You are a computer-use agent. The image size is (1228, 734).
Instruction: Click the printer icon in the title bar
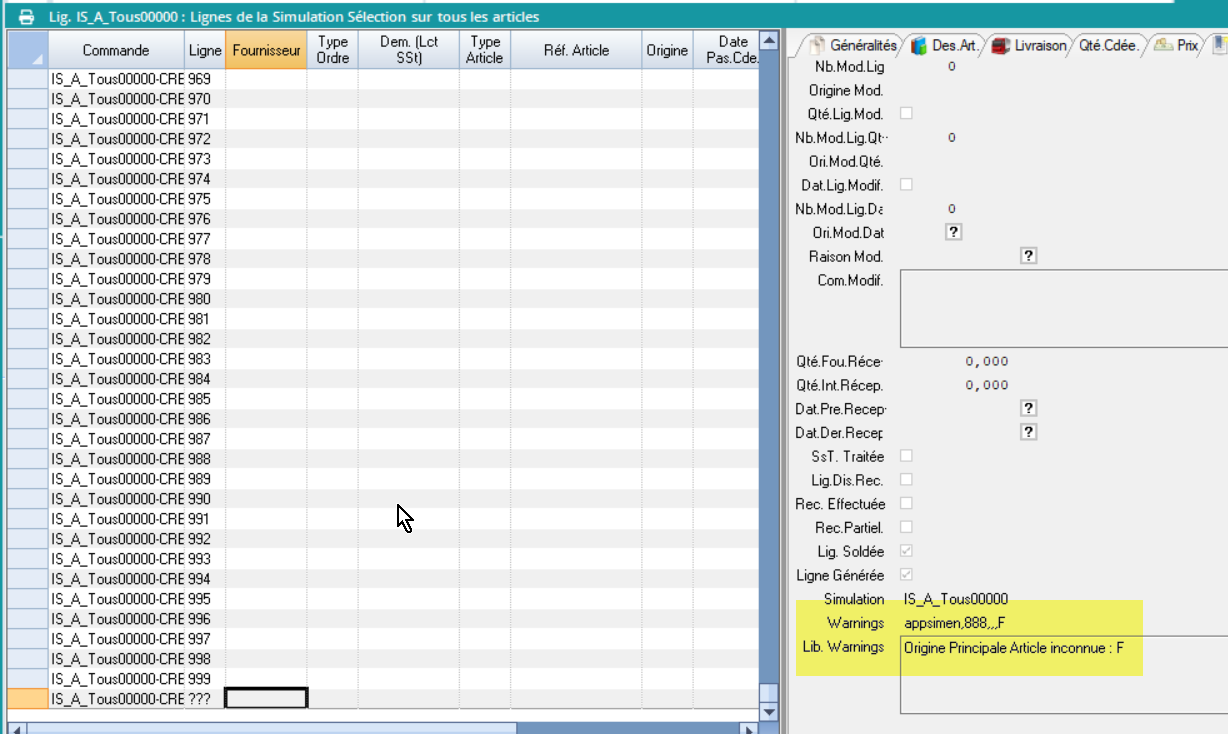tap(27, 17)
